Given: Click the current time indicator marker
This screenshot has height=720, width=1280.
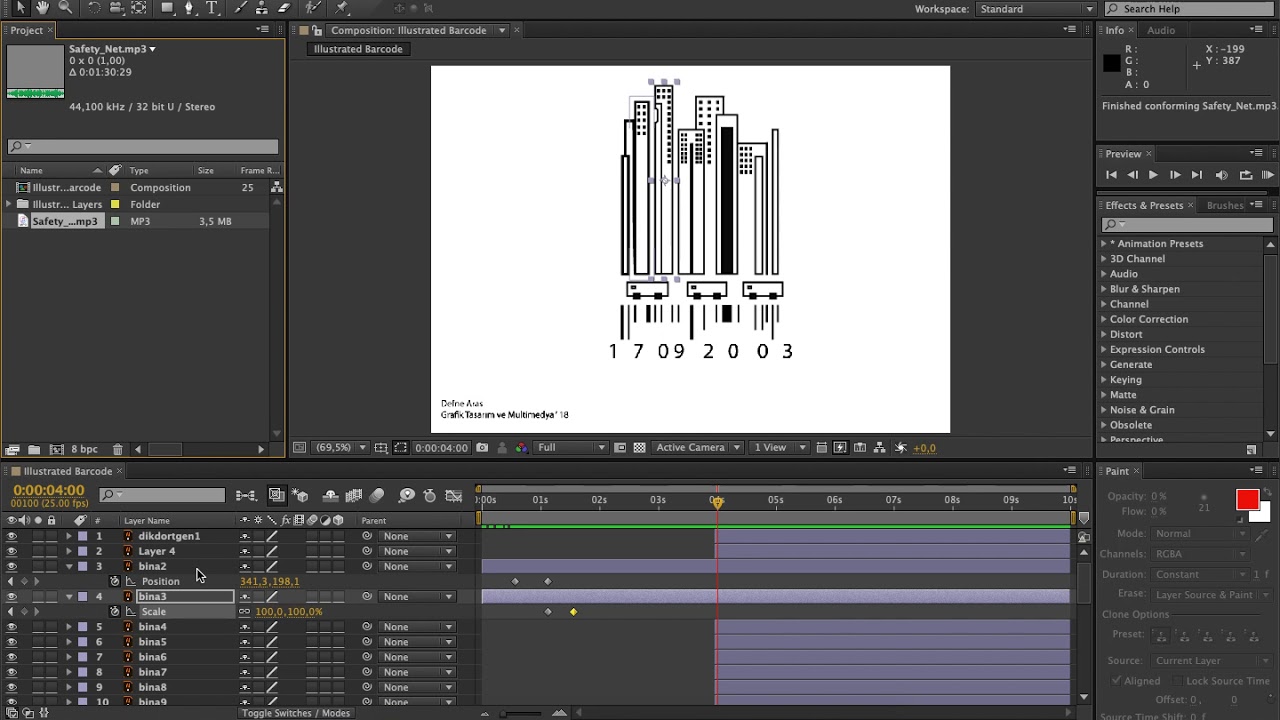Looking at the screenshot, I should [x=717, y=502].
